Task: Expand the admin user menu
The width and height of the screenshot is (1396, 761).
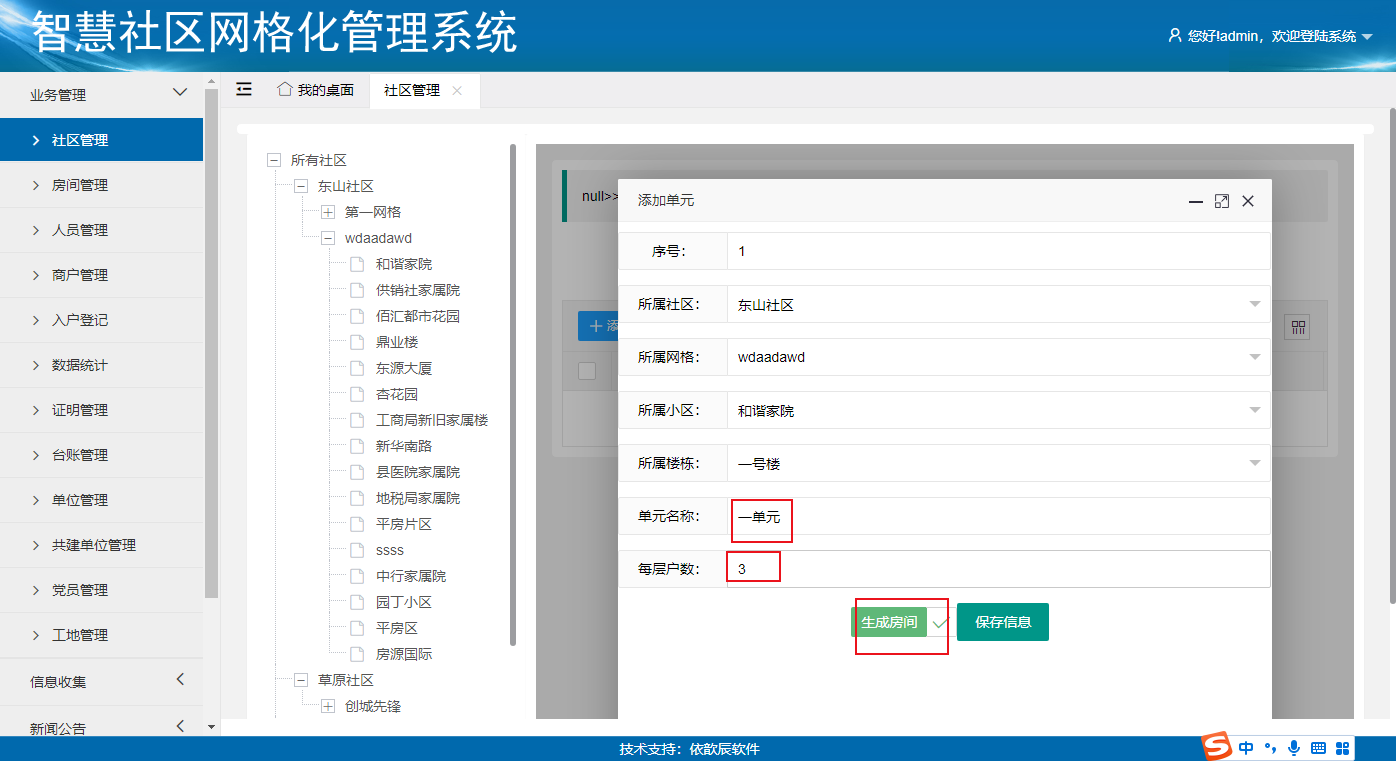Action: (x=1367, y=37)
